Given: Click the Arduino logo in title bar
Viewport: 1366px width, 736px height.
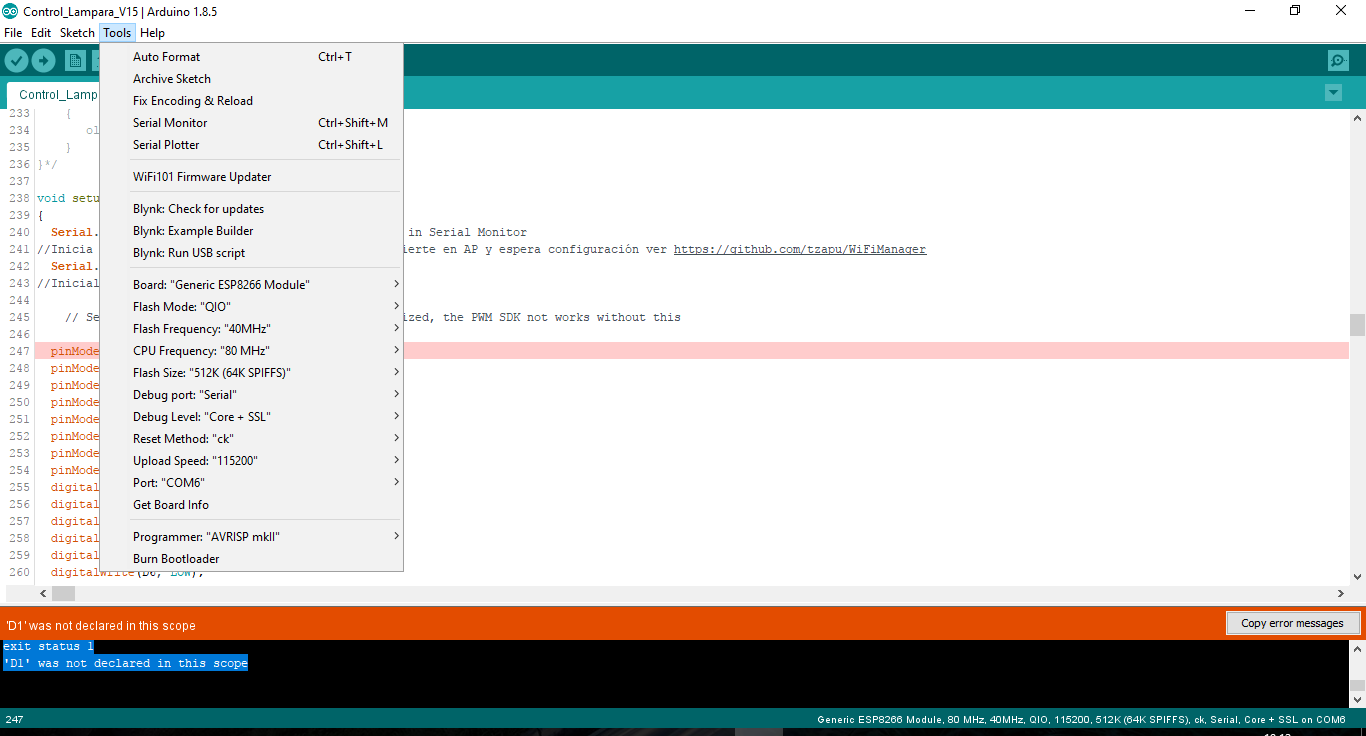Looking at the screenshot, I should (x=10, y=11).
